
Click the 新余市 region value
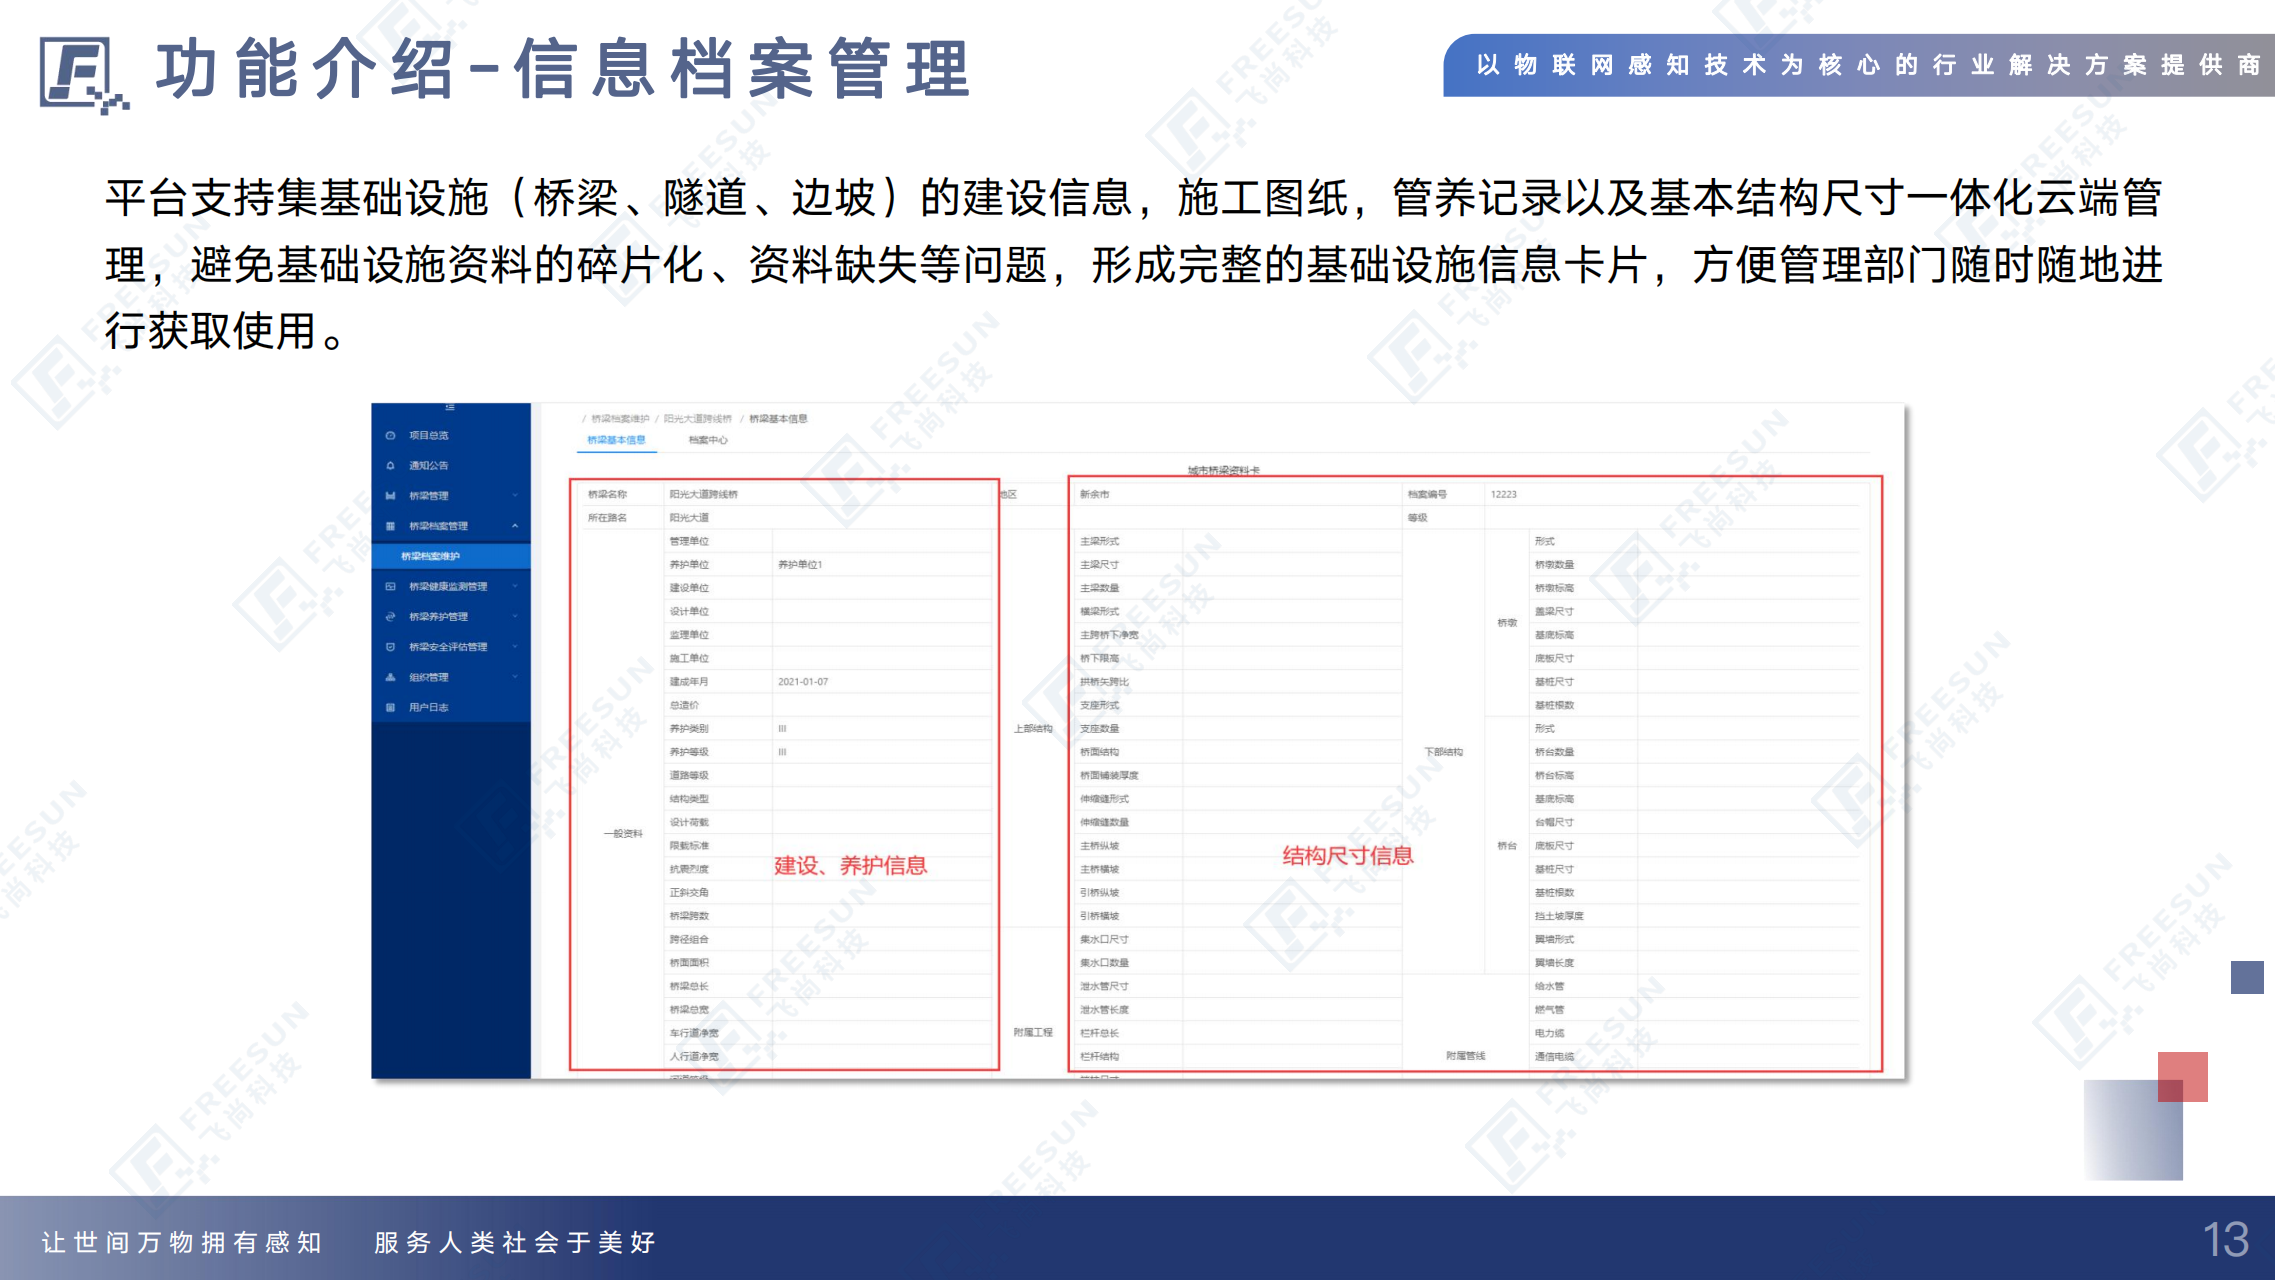coord(1094,495)
